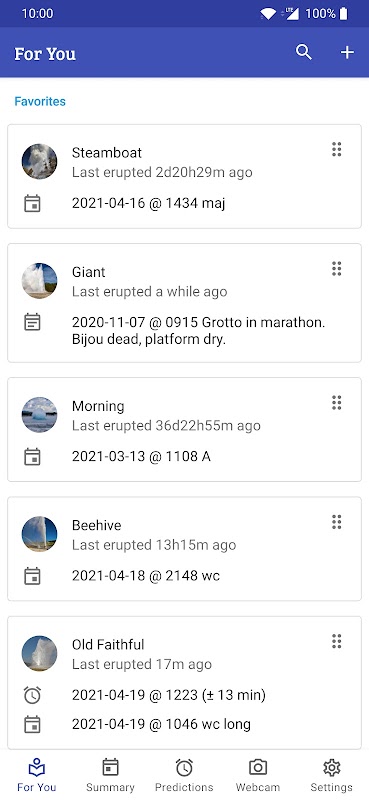Open the Old Faithful geyser photo
Viewport: 369px width, 800px height.
pos(39,653)
